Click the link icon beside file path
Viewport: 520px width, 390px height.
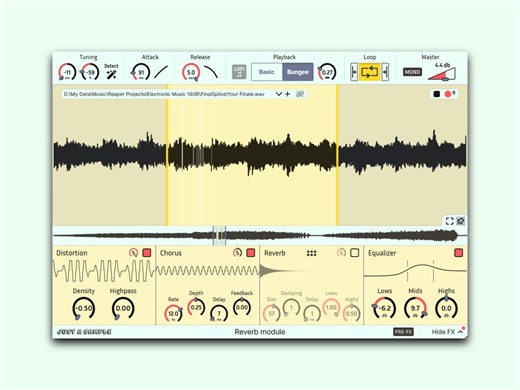coord(300,94)
